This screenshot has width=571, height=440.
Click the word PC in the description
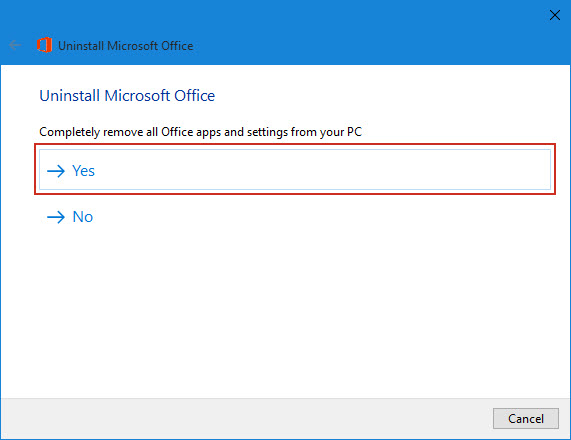[x=354, y=131]
